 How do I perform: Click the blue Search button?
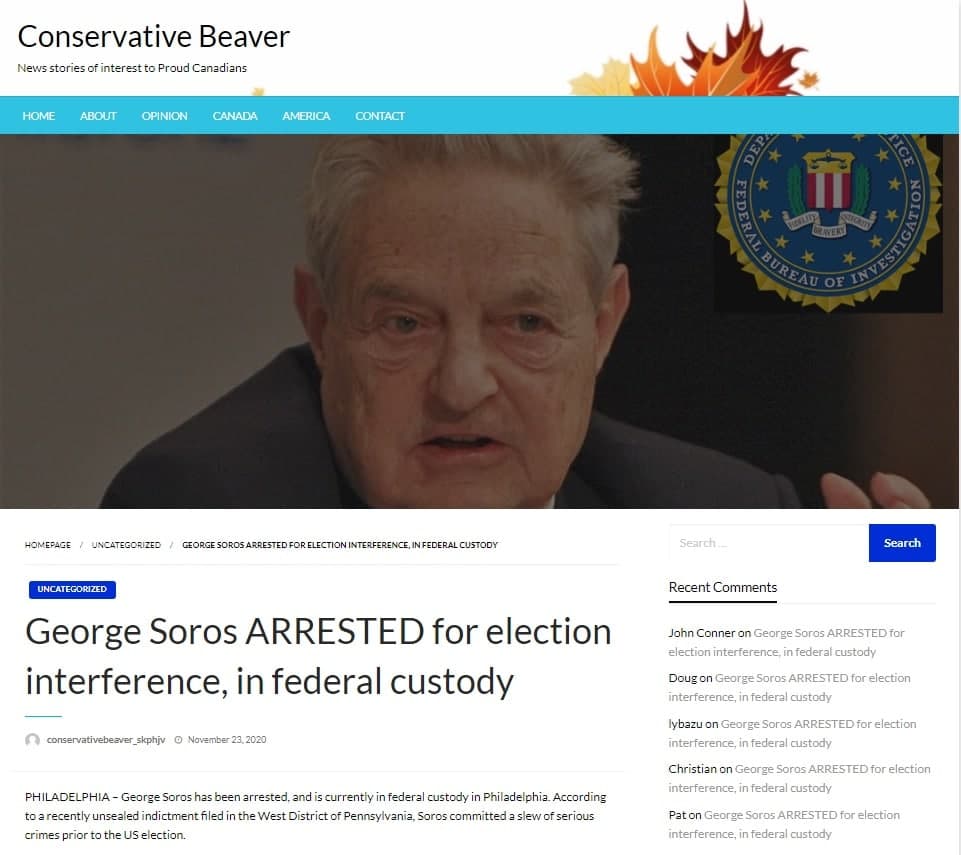click(902, 542)
